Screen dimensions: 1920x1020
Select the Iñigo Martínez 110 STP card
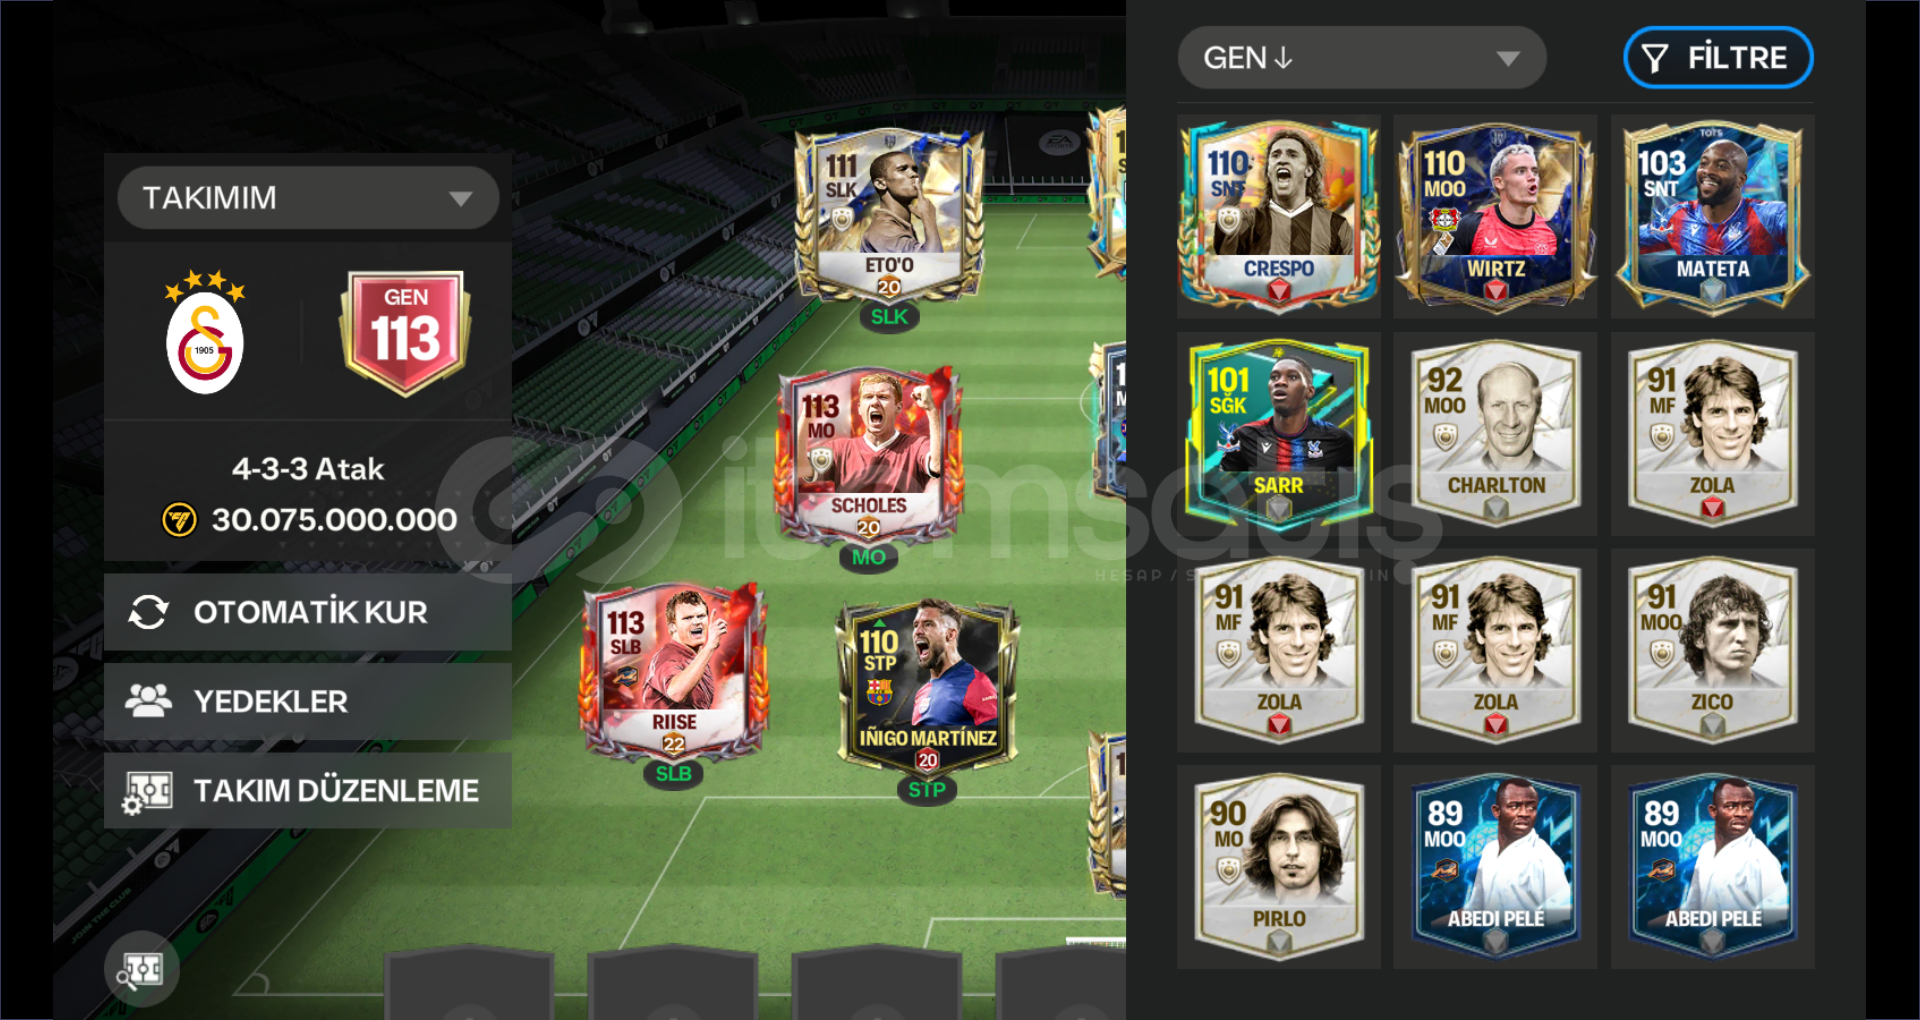pyautogui.click(x=927, y=688)
